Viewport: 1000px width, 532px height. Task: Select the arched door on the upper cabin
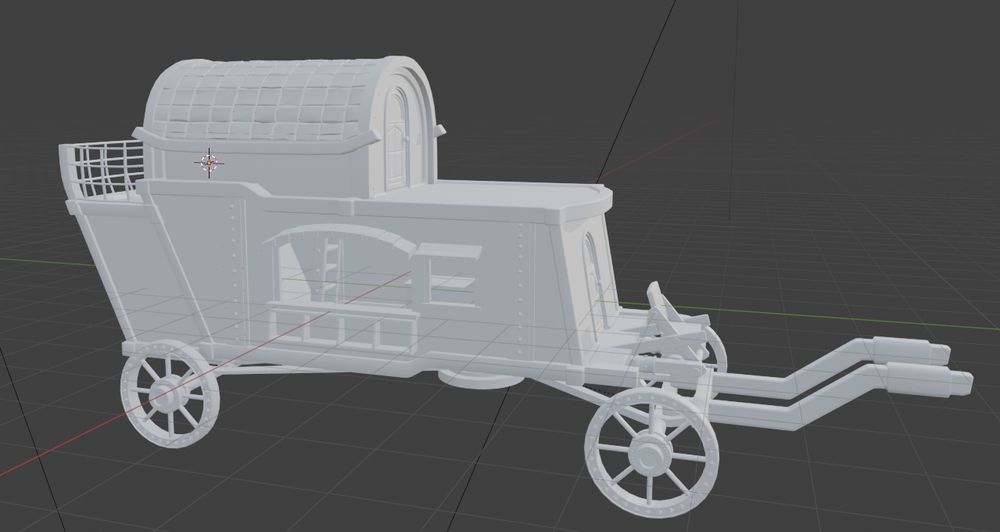click(x=397, y=139)
